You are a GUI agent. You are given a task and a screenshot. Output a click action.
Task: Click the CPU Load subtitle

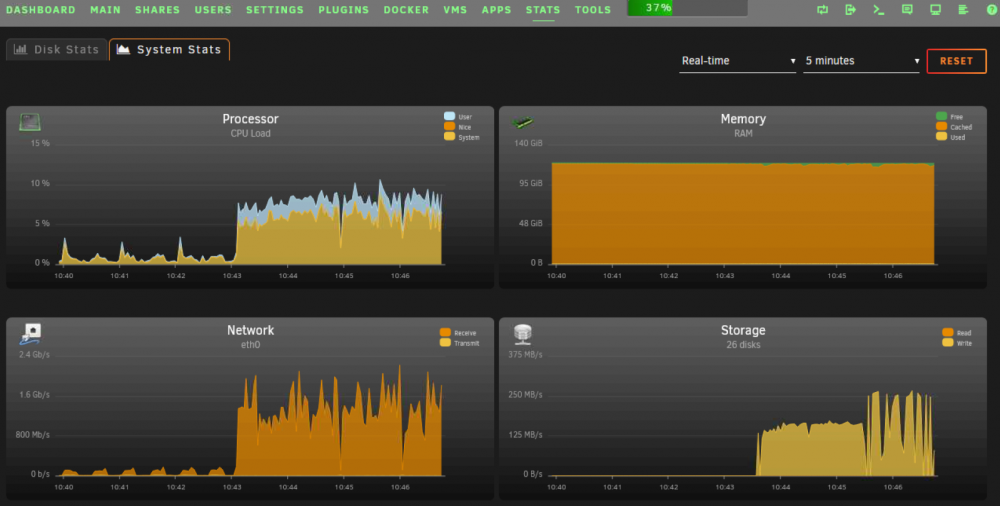tap(251, 133)
